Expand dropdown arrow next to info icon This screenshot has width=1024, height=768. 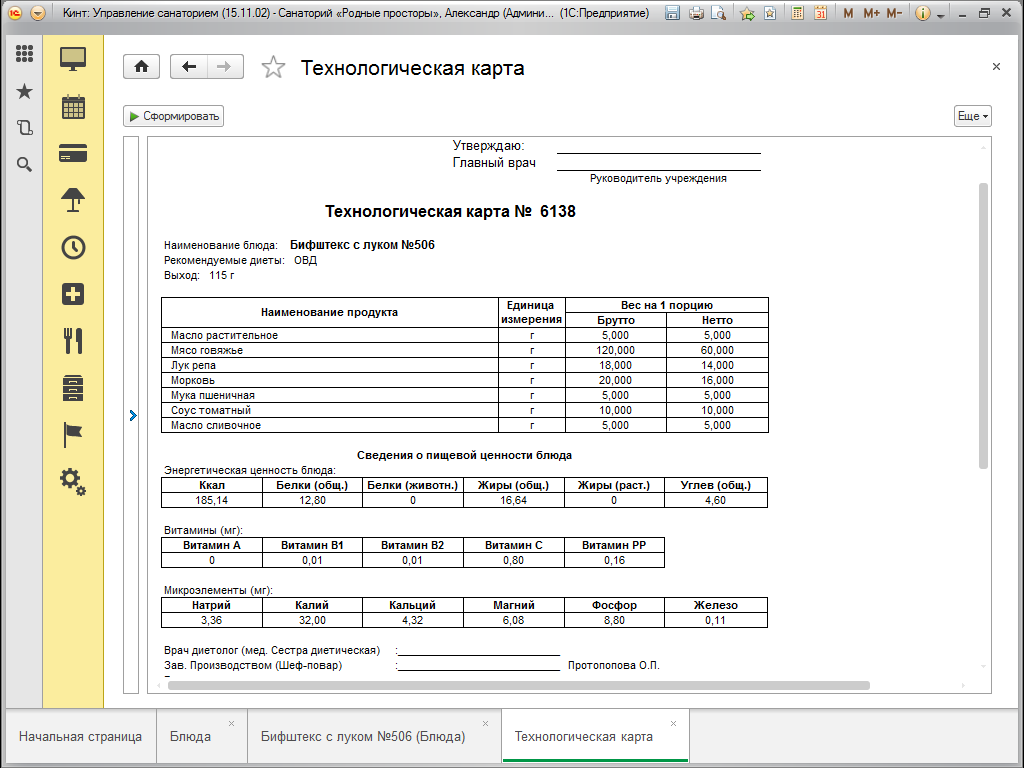pos(940,14)
